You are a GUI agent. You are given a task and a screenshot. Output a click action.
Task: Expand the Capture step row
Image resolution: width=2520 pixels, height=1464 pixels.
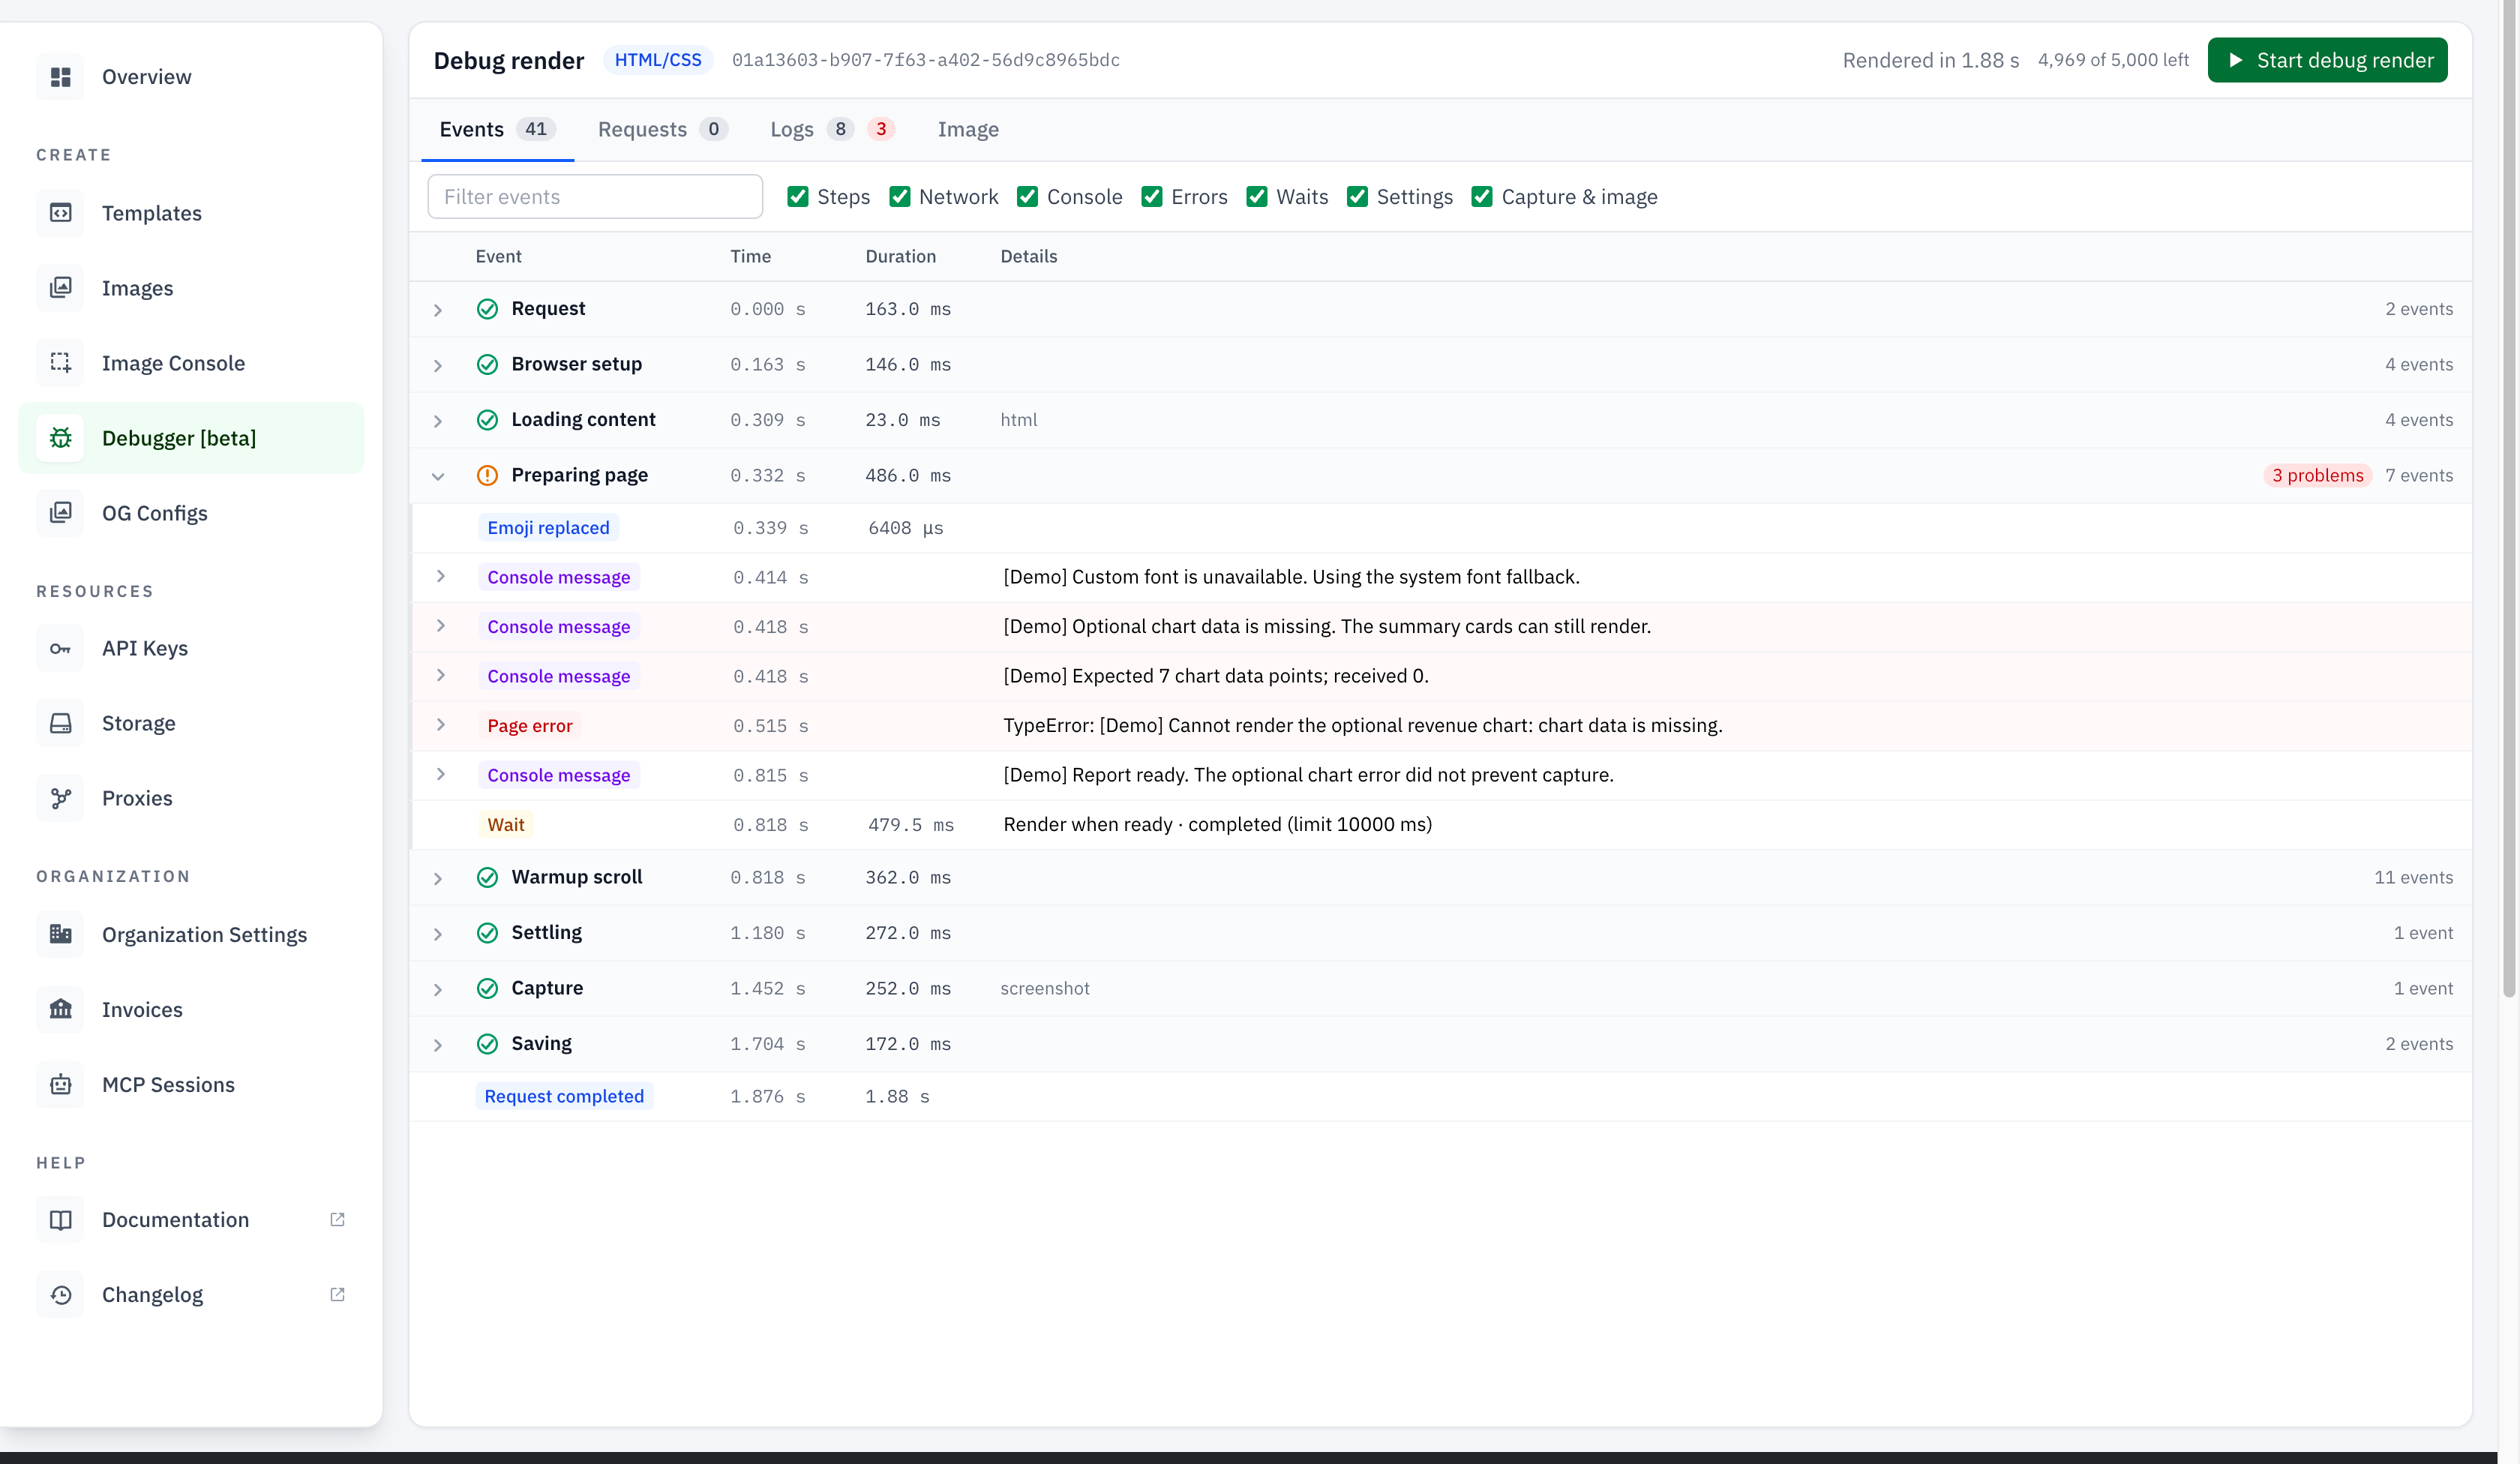coord(438,990)
